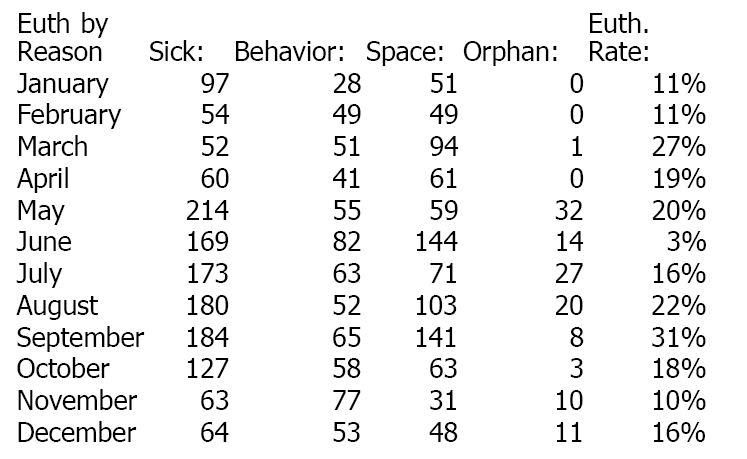747x459 pixels.
Task: Select the Orphan column header
Action: coord(511,51)
